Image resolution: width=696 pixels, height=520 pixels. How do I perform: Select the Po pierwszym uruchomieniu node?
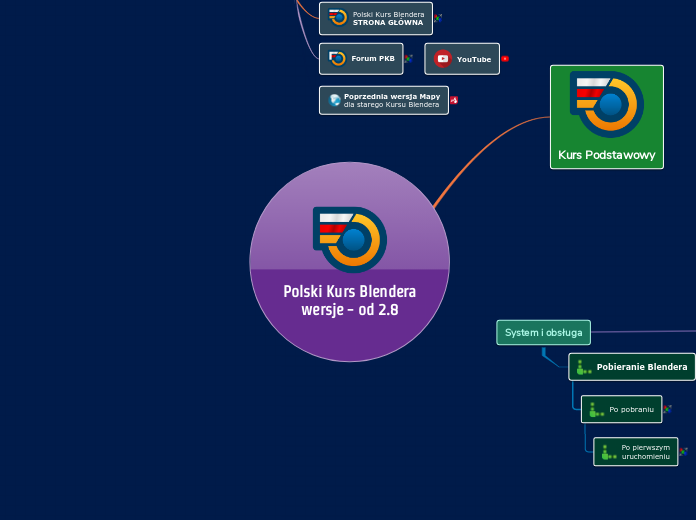click(636, 452)
